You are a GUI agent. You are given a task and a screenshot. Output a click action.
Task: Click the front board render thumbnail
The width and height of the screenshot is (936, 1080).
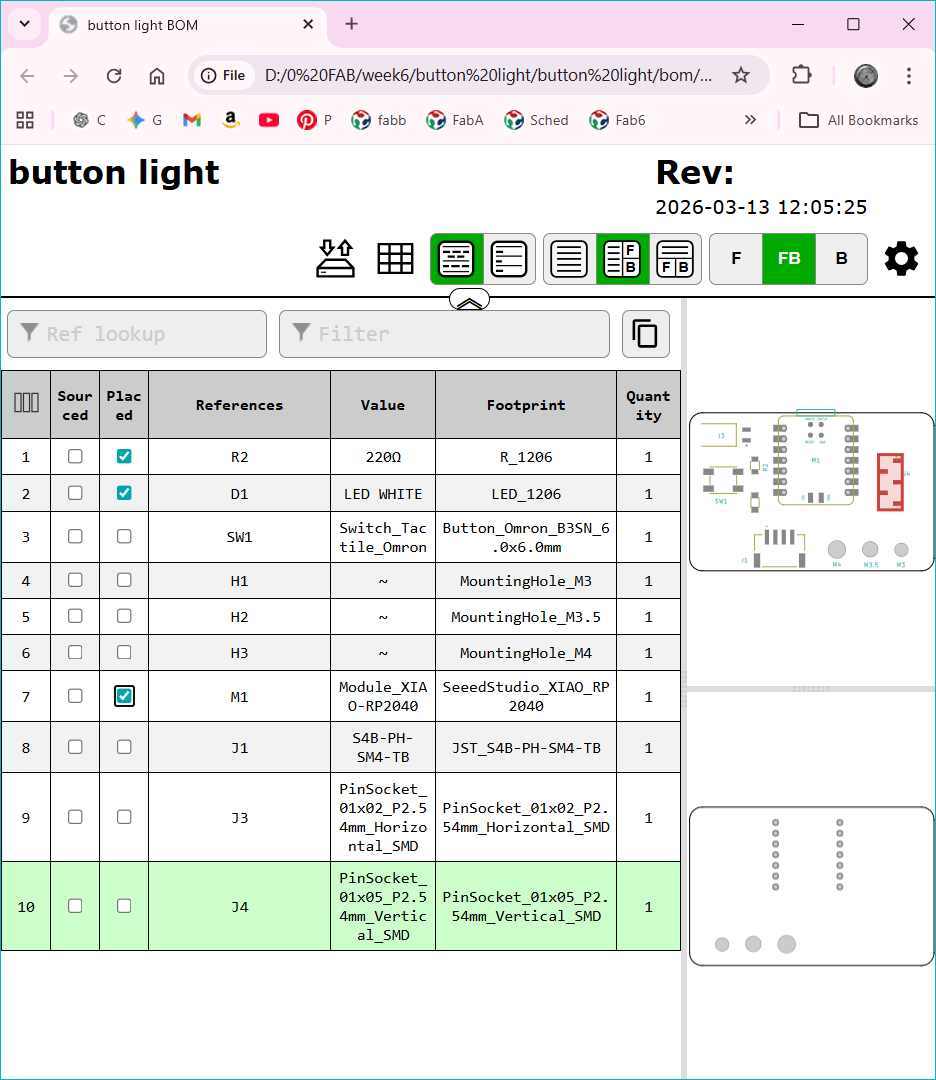pyautogui.click(x=810, y=488)
